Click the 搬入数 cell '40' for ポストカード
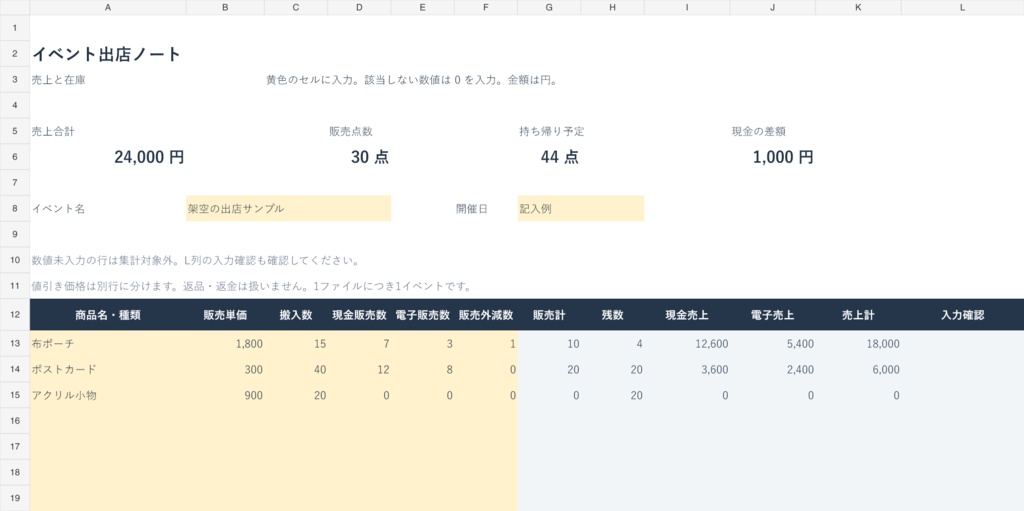 tap(296, 369)
